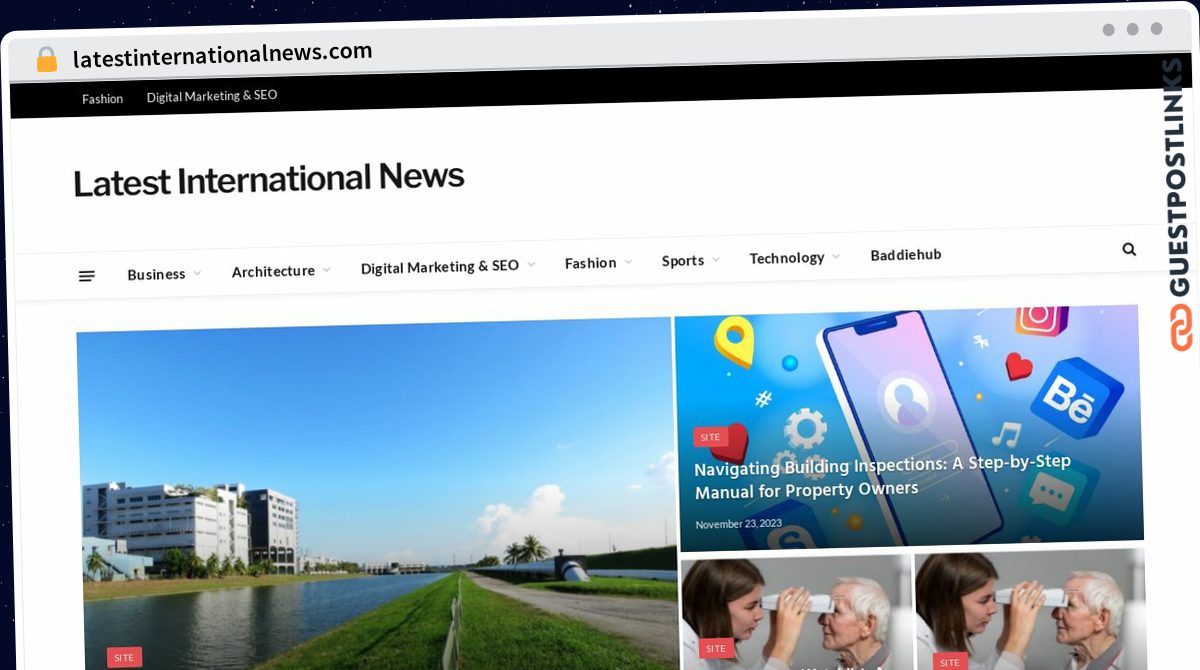The image size is (1200, 670).
Task: Open the hamburger menu icon
Action: tap(87, 276)
